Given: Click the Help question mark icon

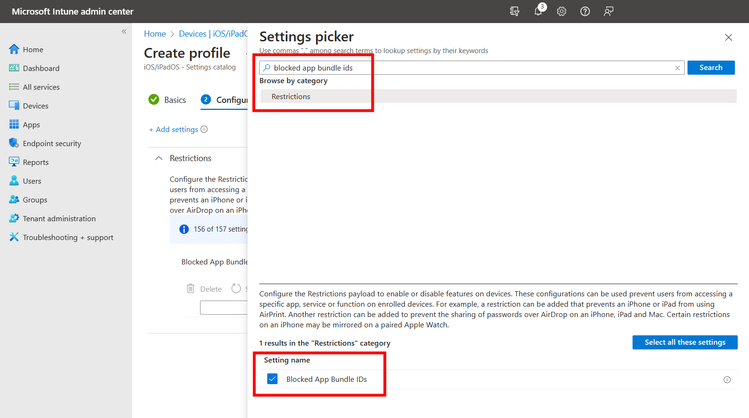Looking at the screenshot, I should click(x=585, y=11).
